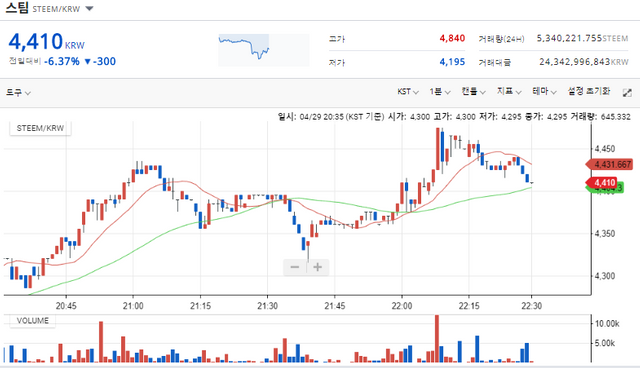Click the 스팀 coin name title

(17, 8)
